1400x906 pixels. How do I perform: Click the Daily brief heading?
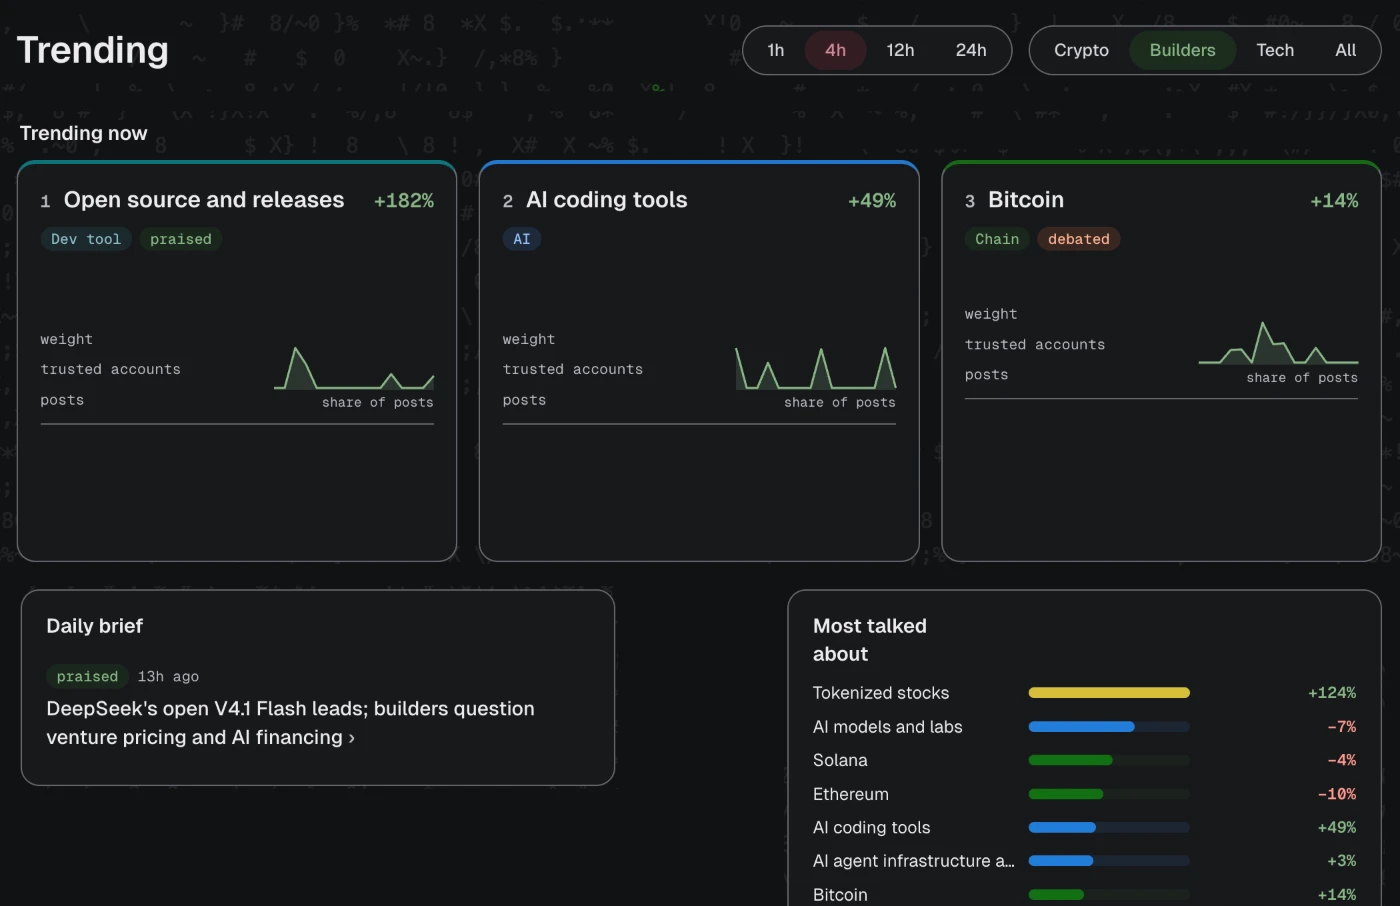(95, 626)
